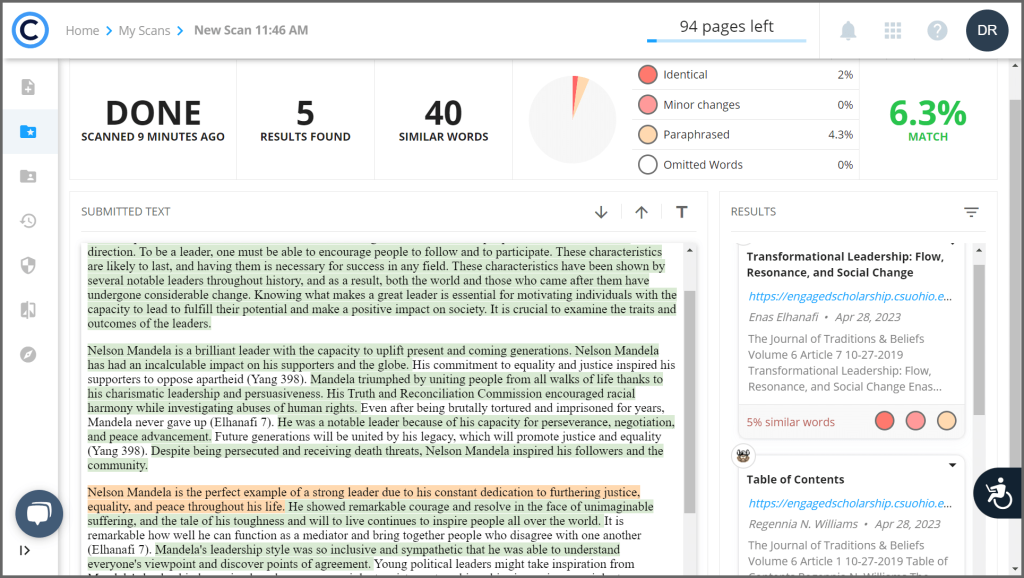Image resolution: width=1024 pixels, height=578 pixels.
Task: Click the Regennia N. Williams author text
Action: [803, 524]
